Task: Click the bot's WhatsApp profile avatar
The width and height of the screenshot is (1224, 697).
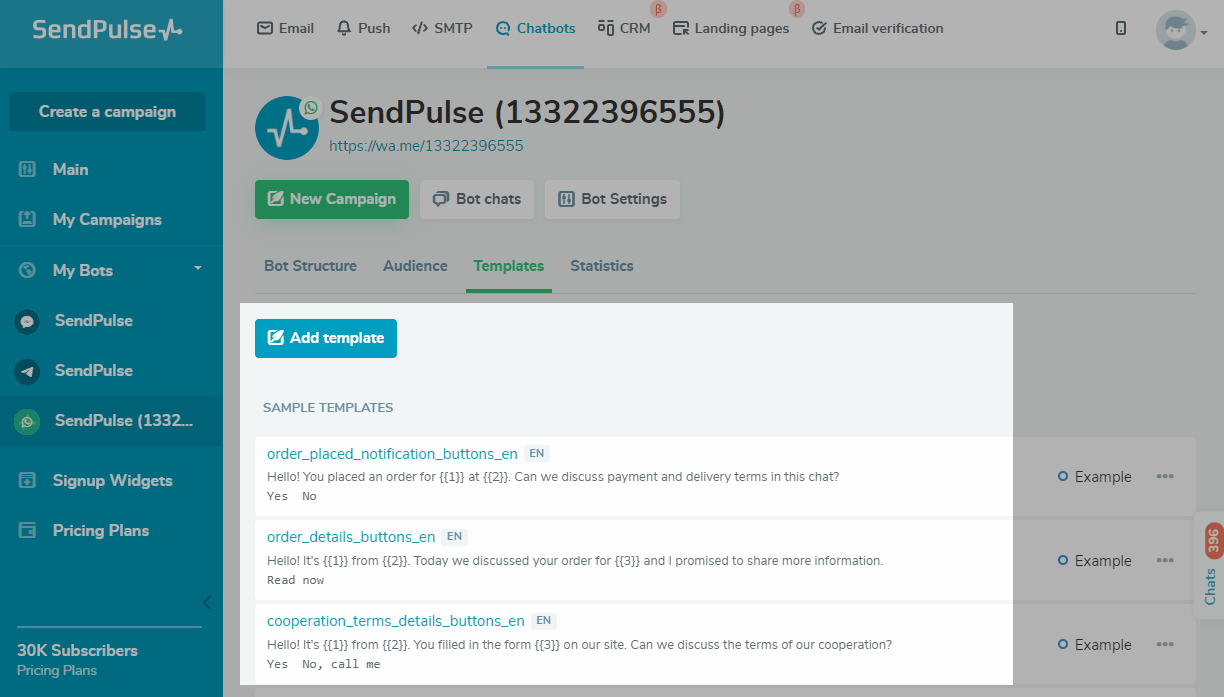Action: (x=287, y=128)
